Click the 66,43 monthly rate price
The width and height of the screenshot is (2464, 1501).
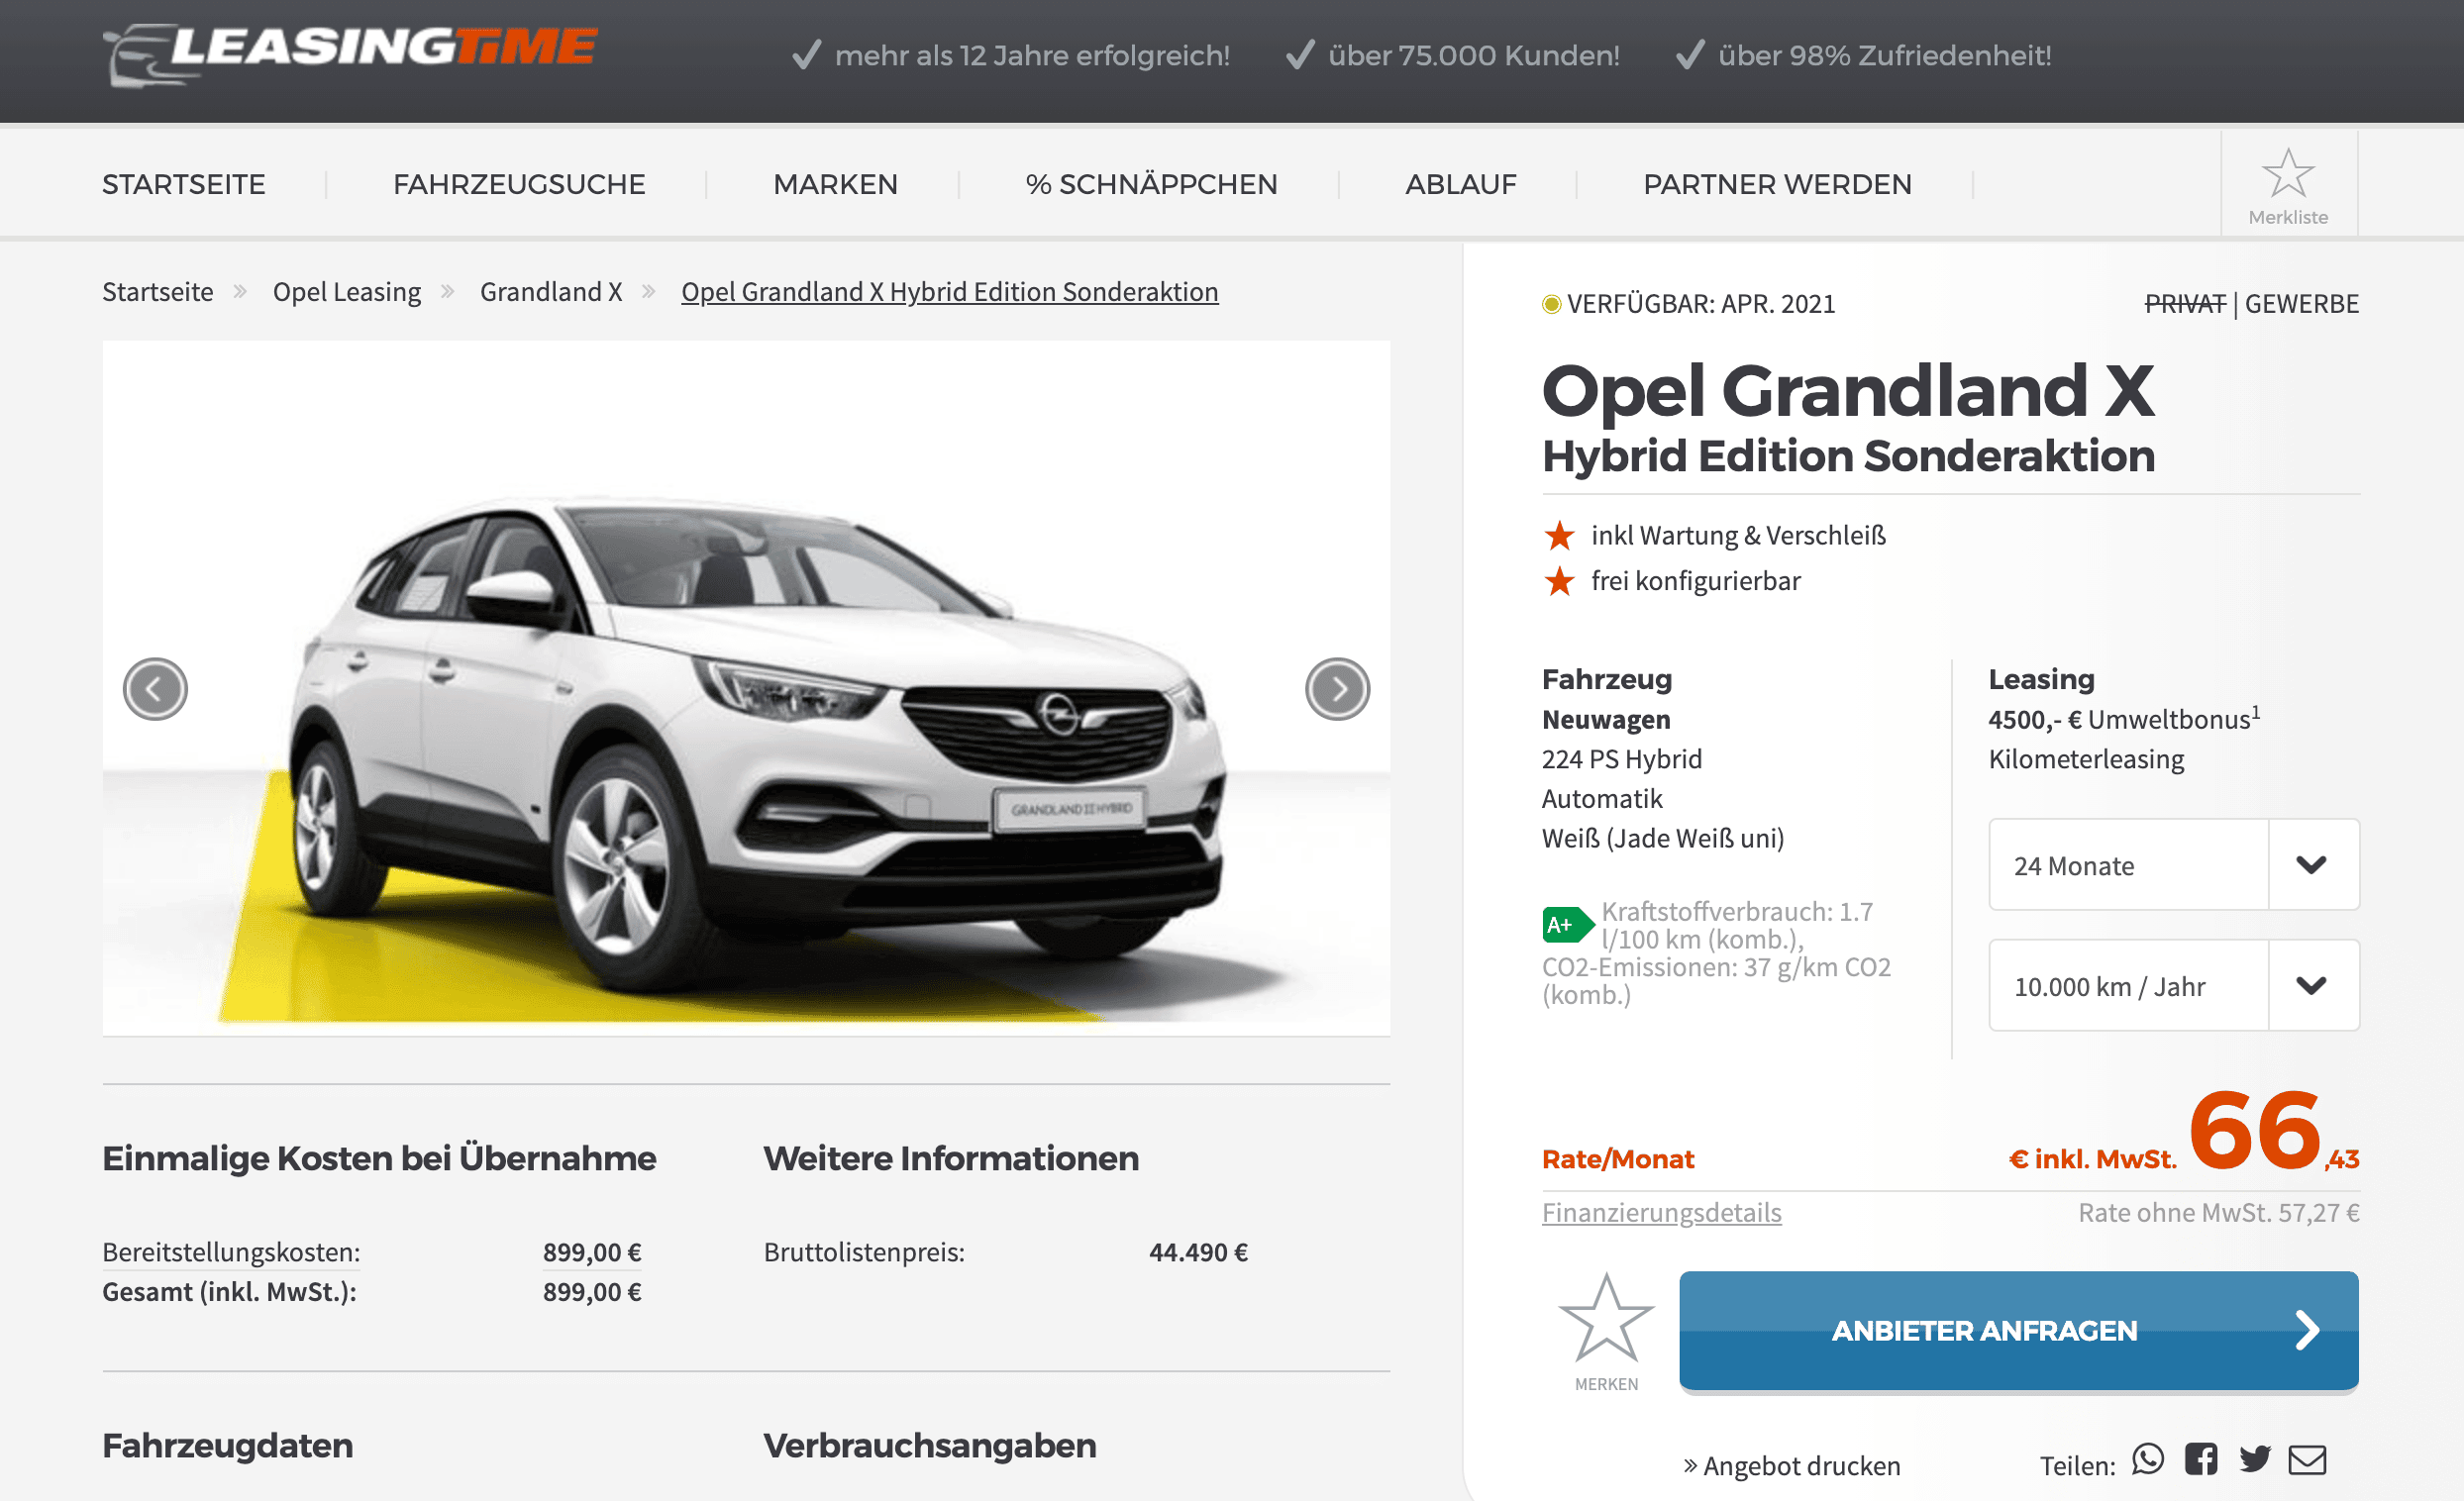tap(2273, 1133)
